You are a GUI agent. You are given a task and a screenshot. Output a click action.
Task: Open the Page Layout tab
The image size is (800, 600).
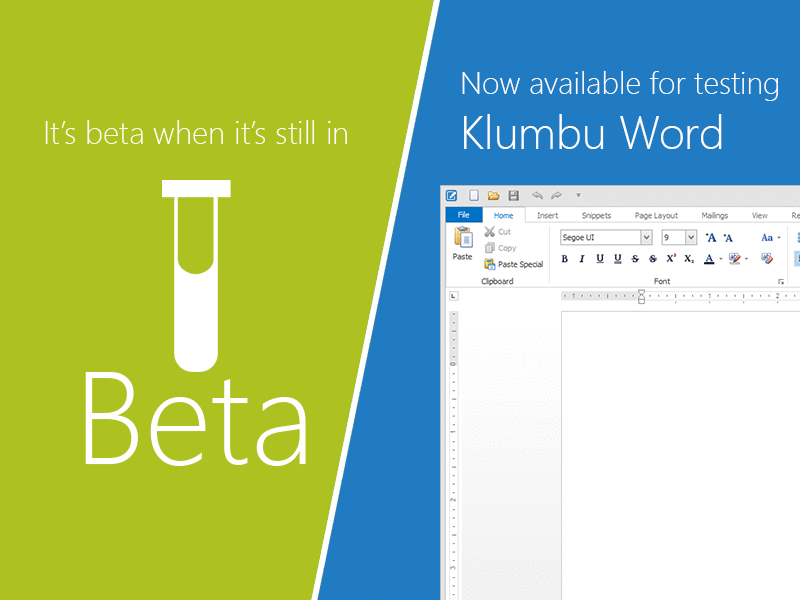pyautogui.click(x=656, y=215)
